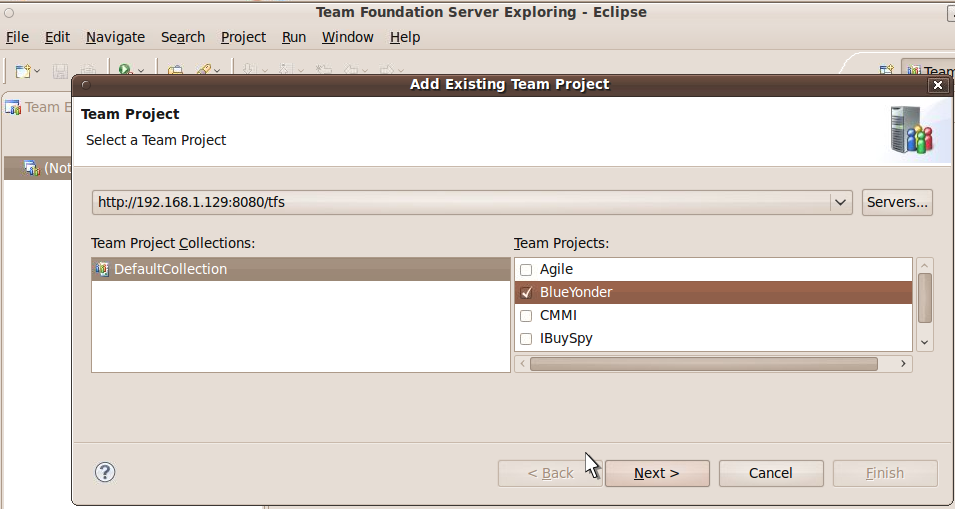The image size is (956, 509).
Task: Click the Save disk icon in toolbar
Action: [x=60, y=72]
